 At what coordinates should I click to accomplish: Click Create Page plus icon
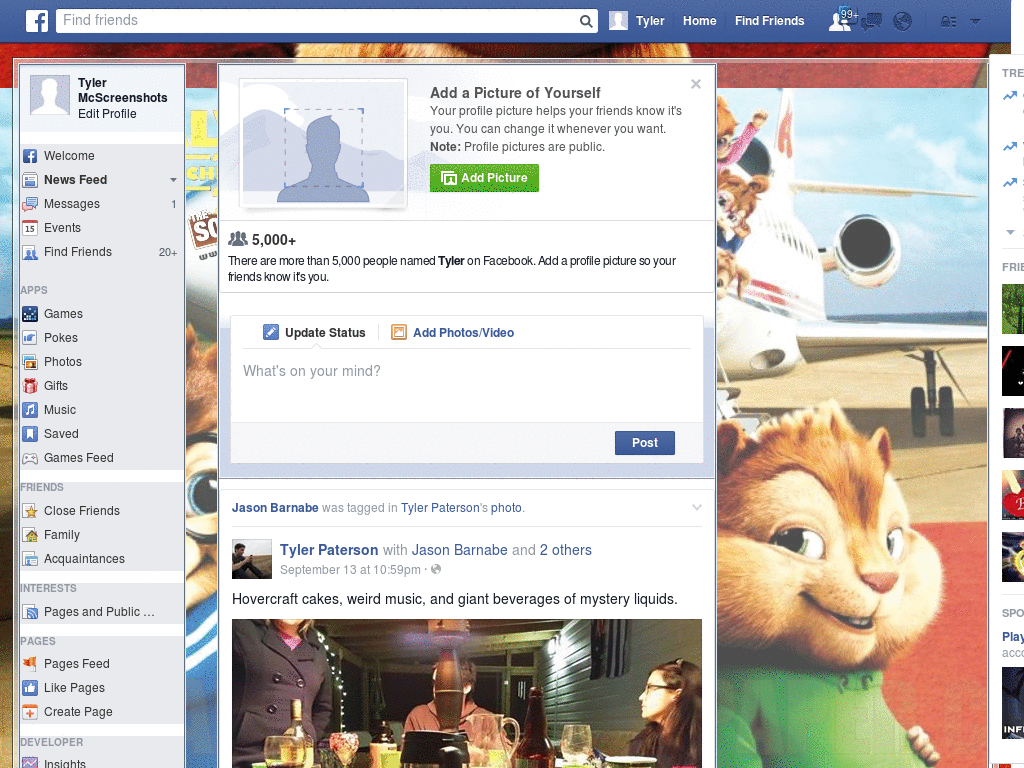(x=30, y=712)
